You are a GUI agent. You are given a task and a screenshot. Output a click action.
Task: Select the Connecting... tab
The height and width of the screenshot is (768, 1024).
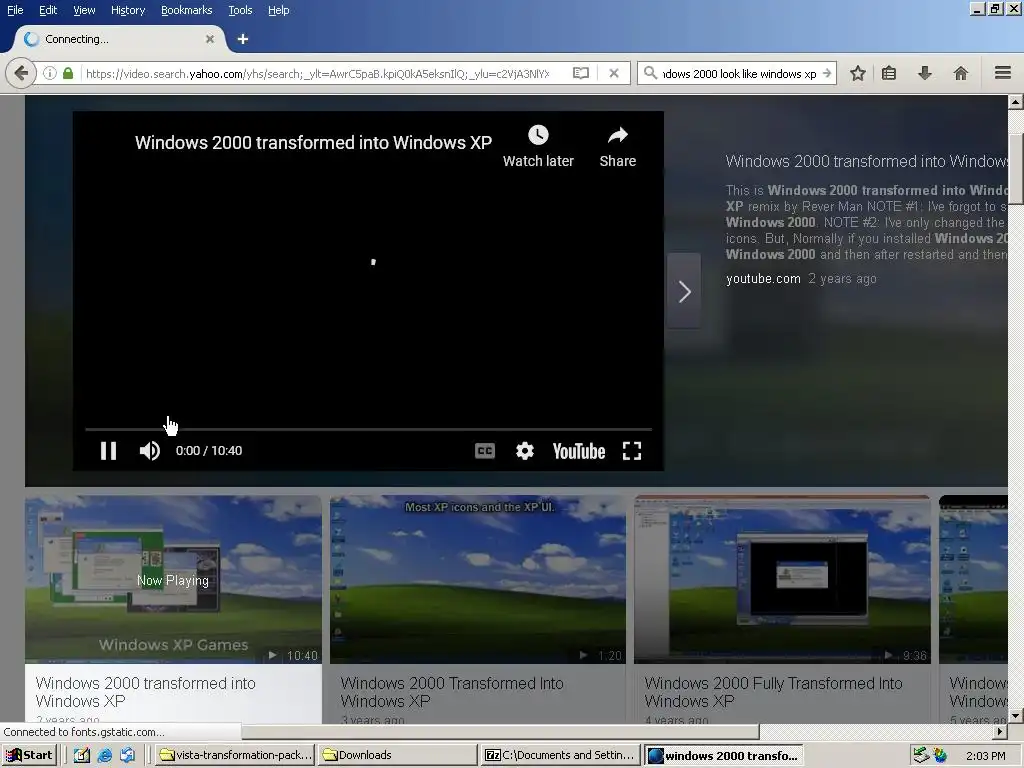(x=118, y=39)
